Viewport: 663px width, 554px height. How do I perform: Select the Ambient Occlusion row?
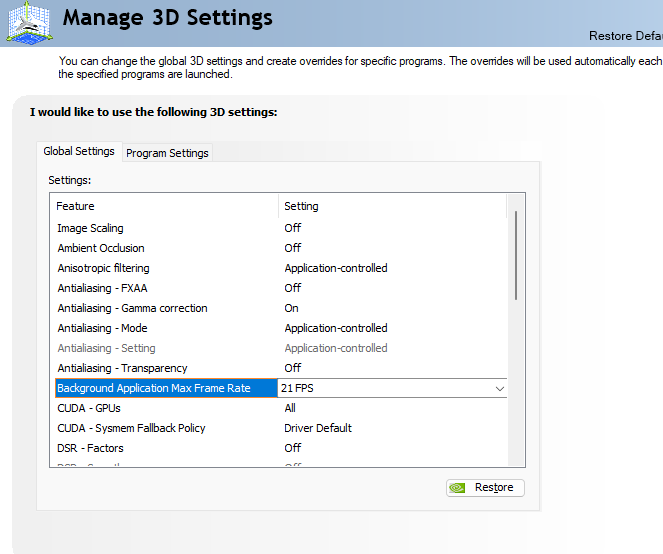[101, 248]
